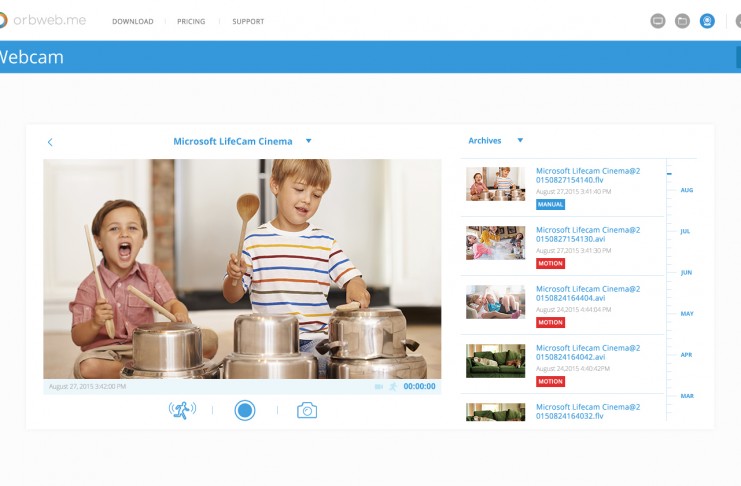Image resolution: width=741 pixels, height=486 pixels.
Task: Open the folder icon in top header
Action: tap(682, 21)
